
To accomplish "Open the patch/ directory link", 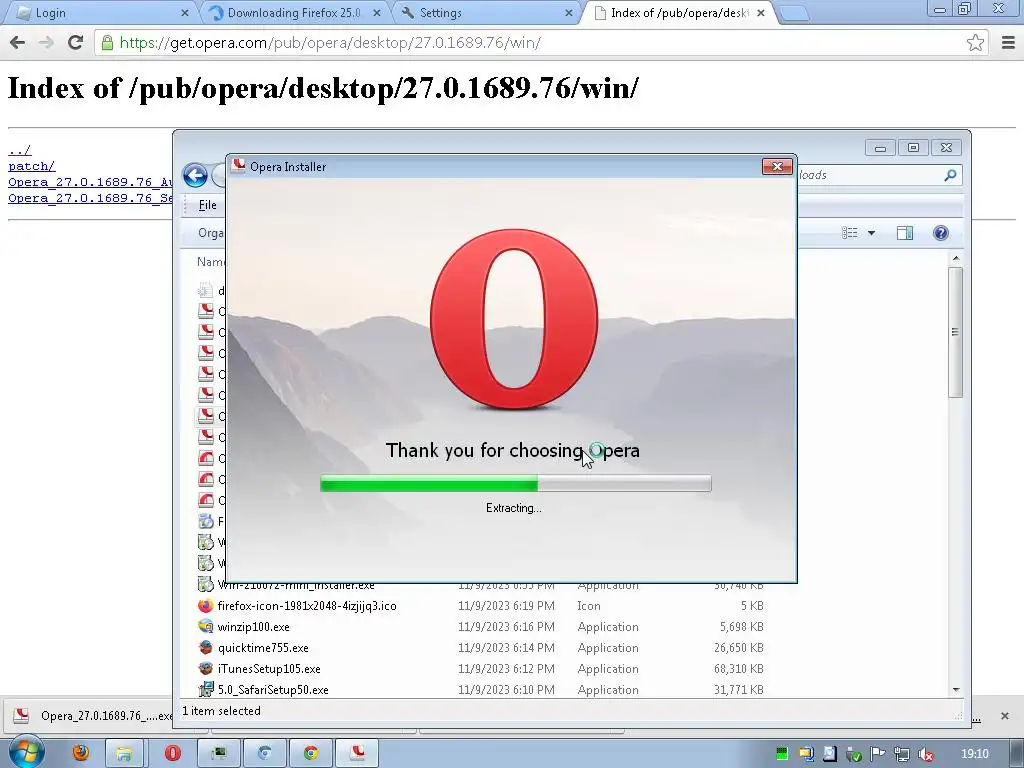I will pyautogui.click(x=31, y=167).
